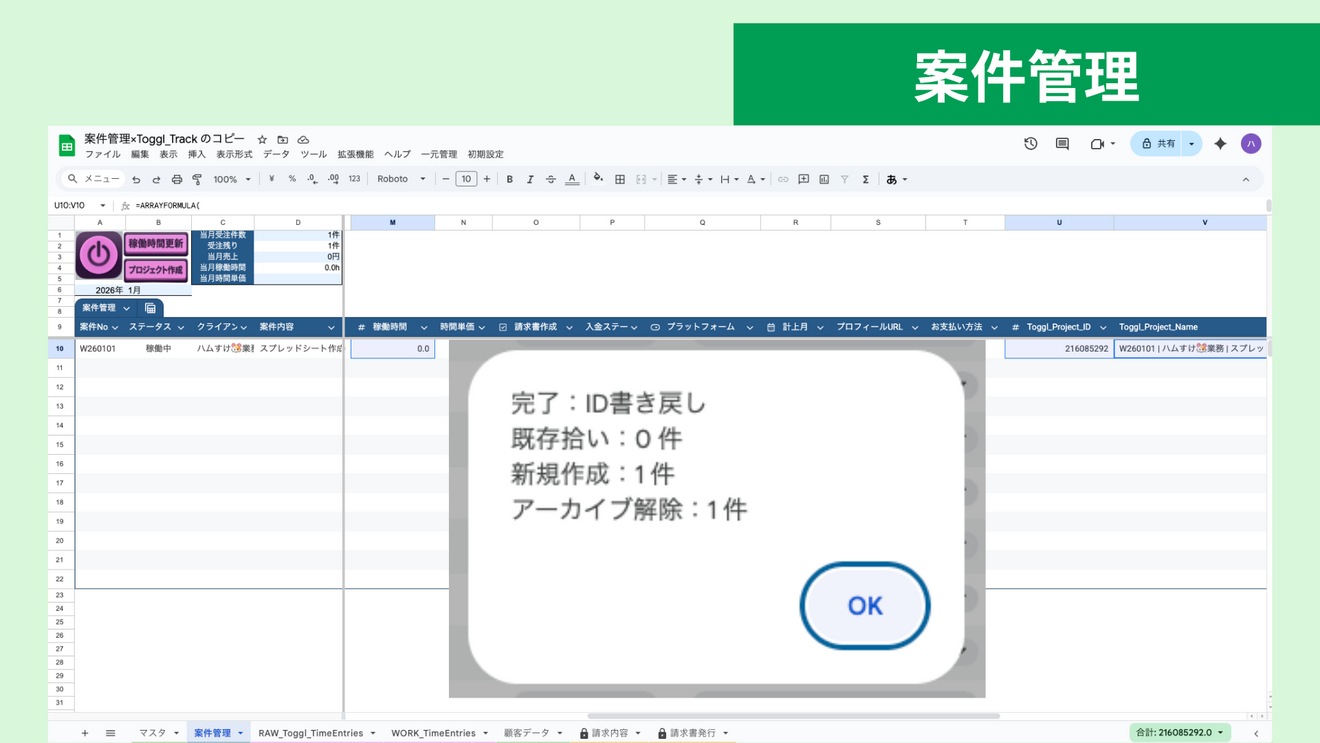The height and width of the screenshot is (743, 1320).
Task: Open the 案件管理 table name dropdown
Action: click(127, 308)
